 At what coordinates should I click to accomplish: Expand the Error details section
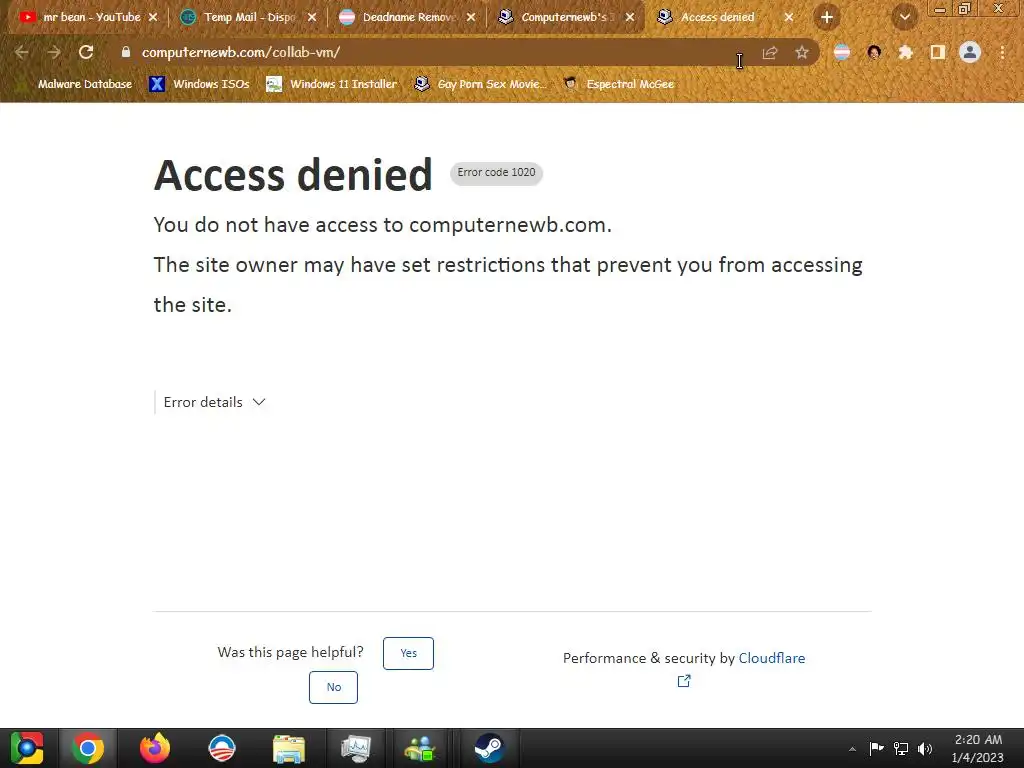(214, 402)
